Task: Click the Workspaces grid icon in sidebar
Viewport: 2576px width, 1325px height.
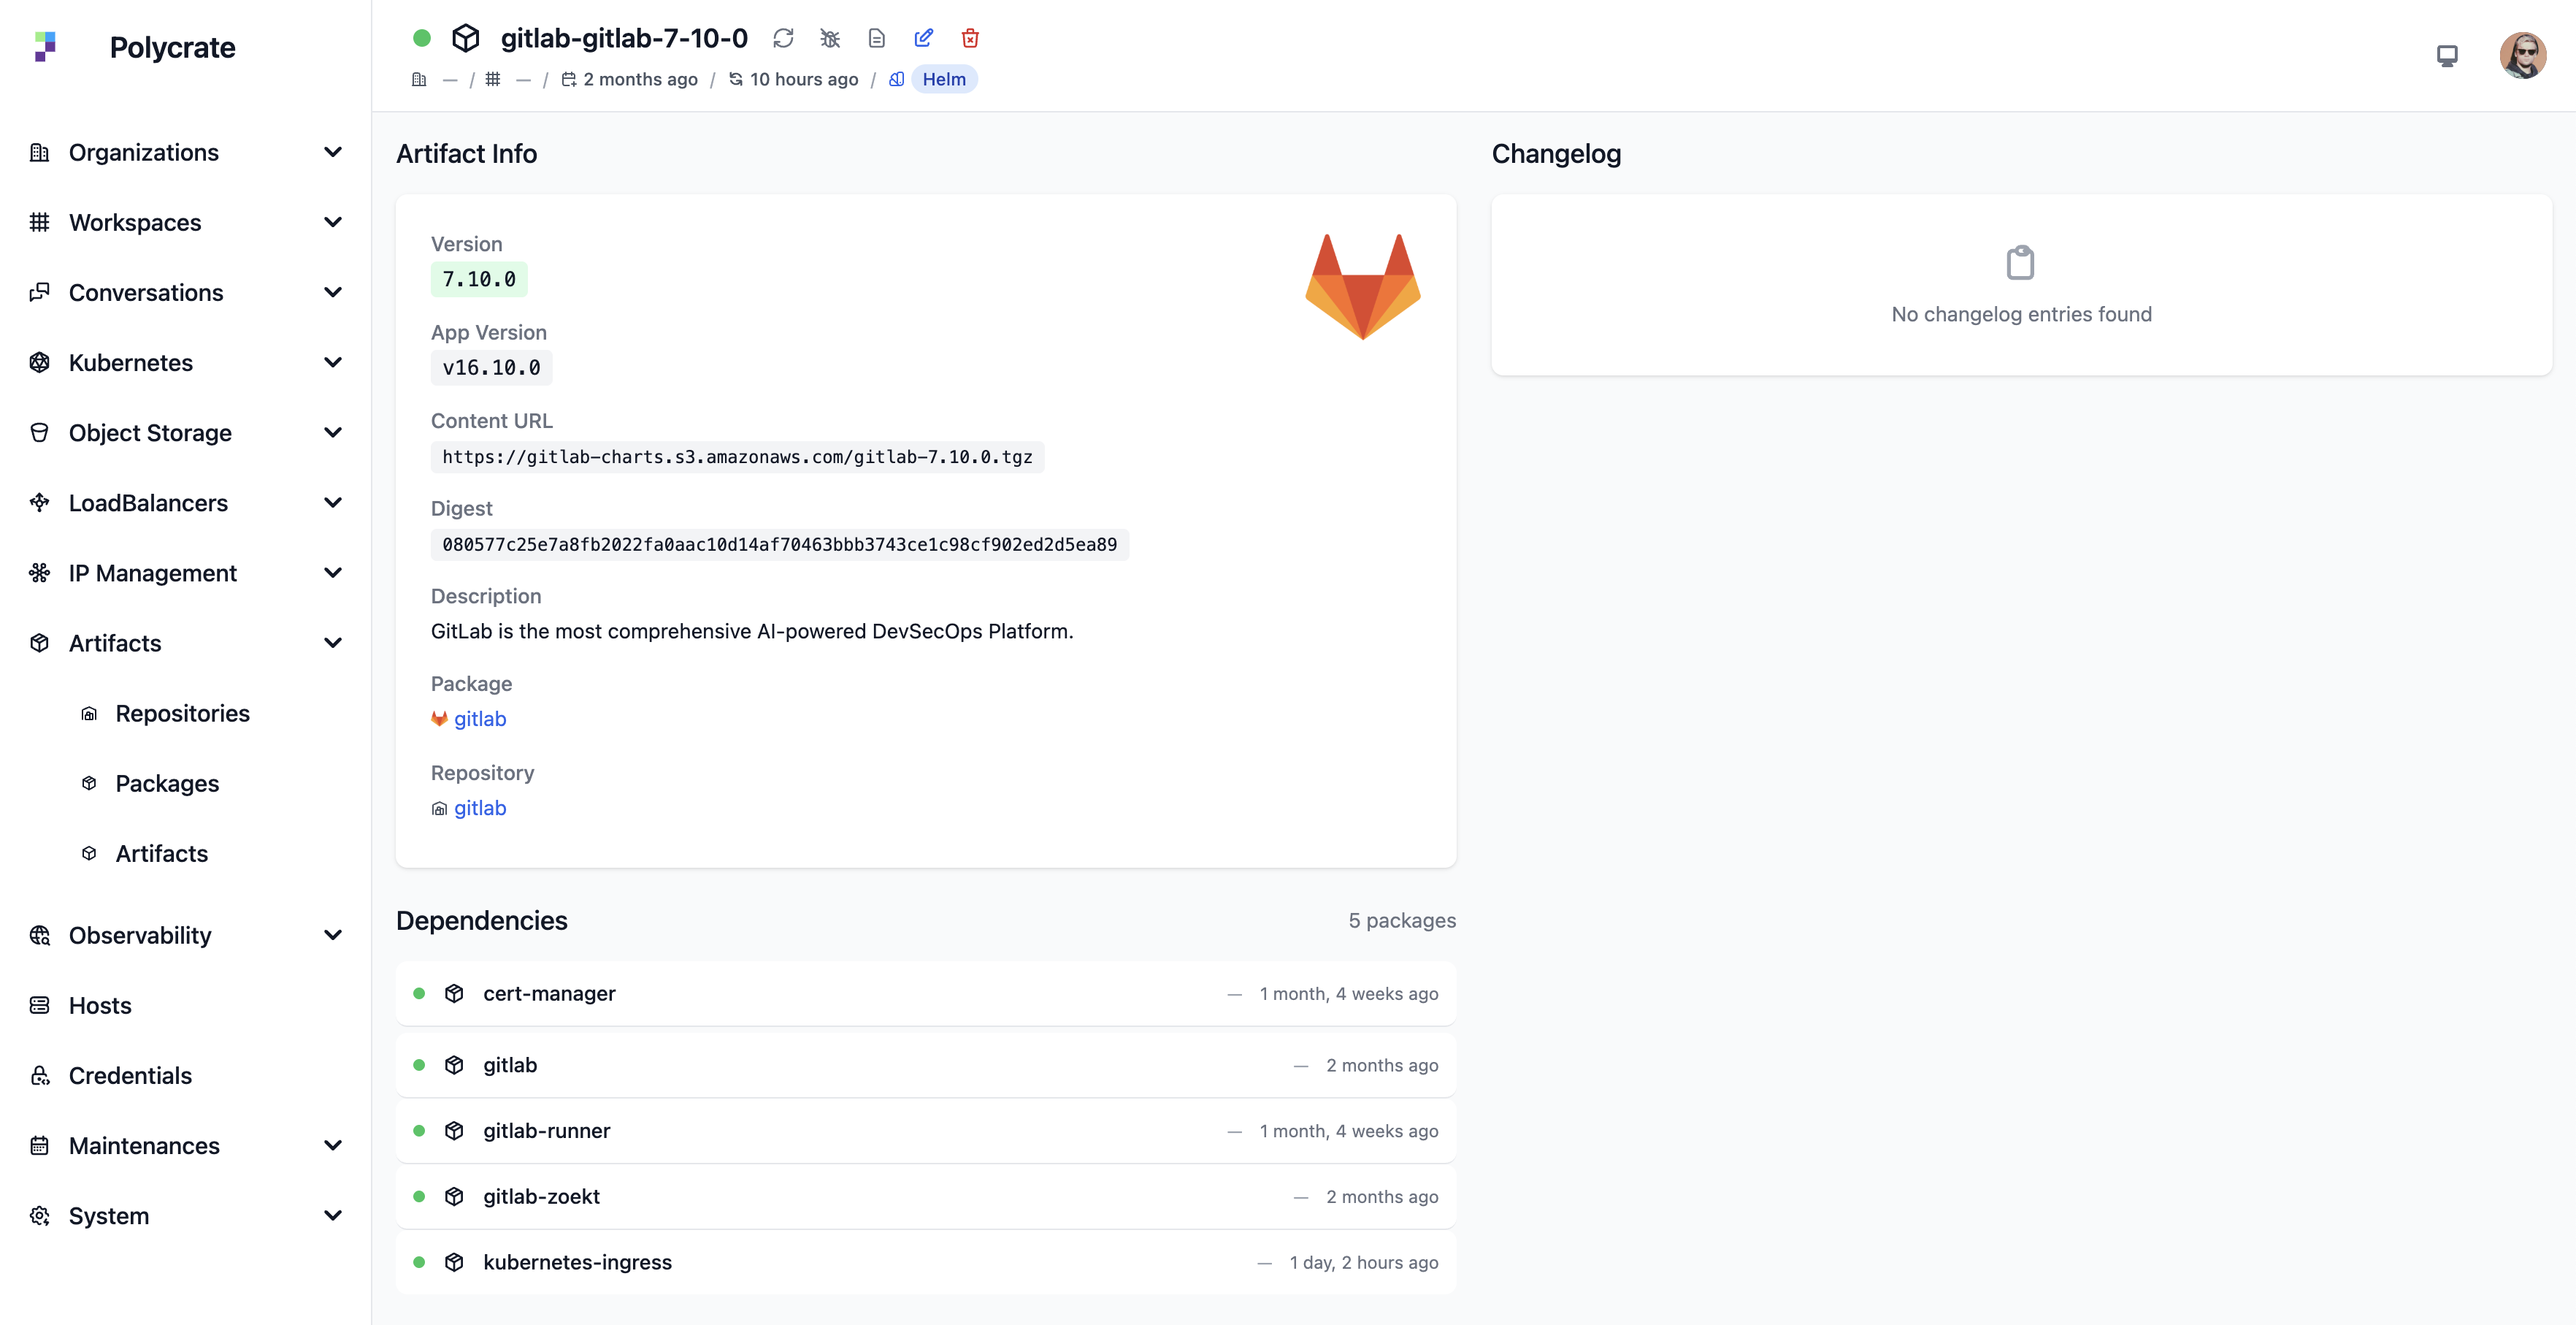Action: point(40,222)
